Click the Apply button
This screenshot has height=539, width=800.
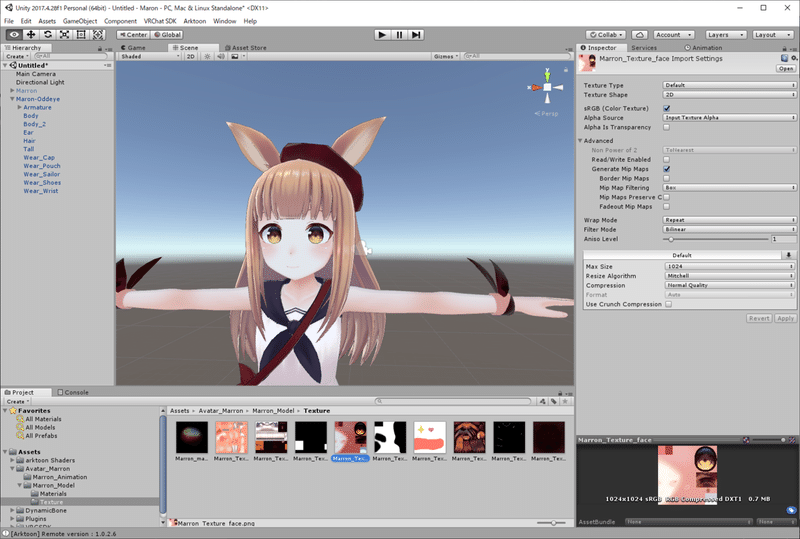[x=785, y=318]
